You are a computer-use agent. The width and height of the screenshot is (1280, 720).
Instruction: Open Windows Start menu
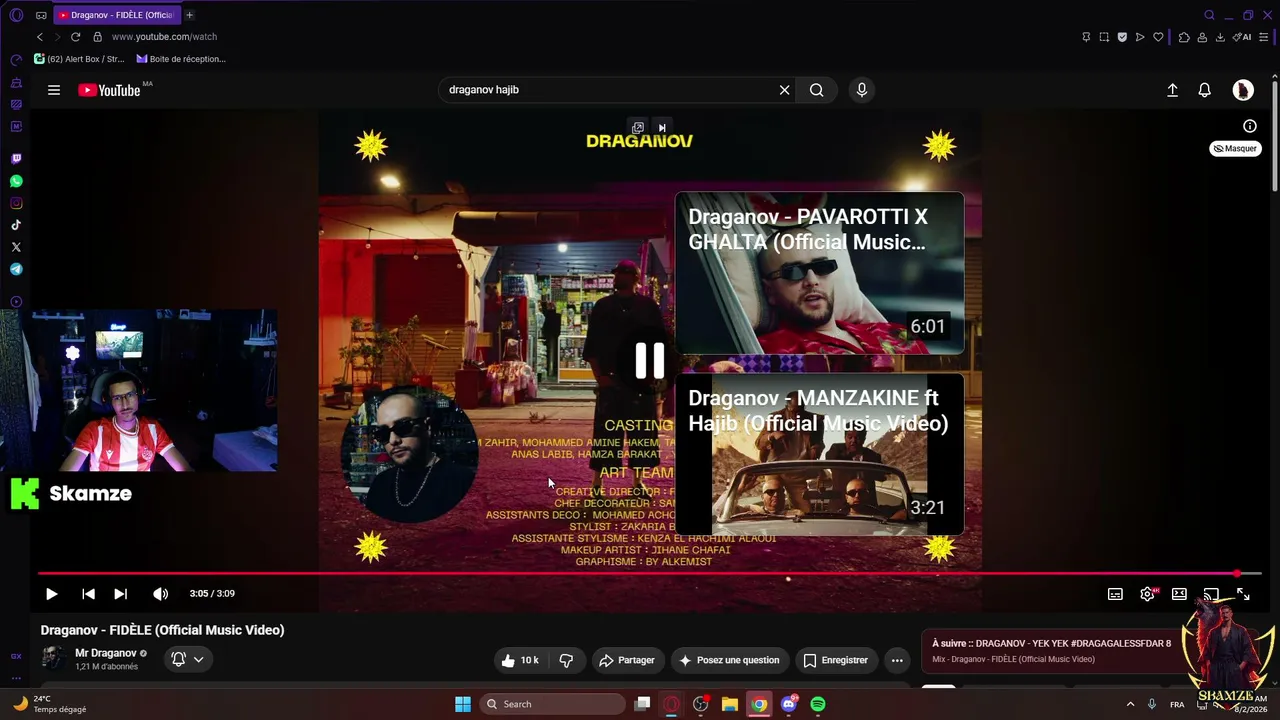pyautogui.click(x=463, y=704)
